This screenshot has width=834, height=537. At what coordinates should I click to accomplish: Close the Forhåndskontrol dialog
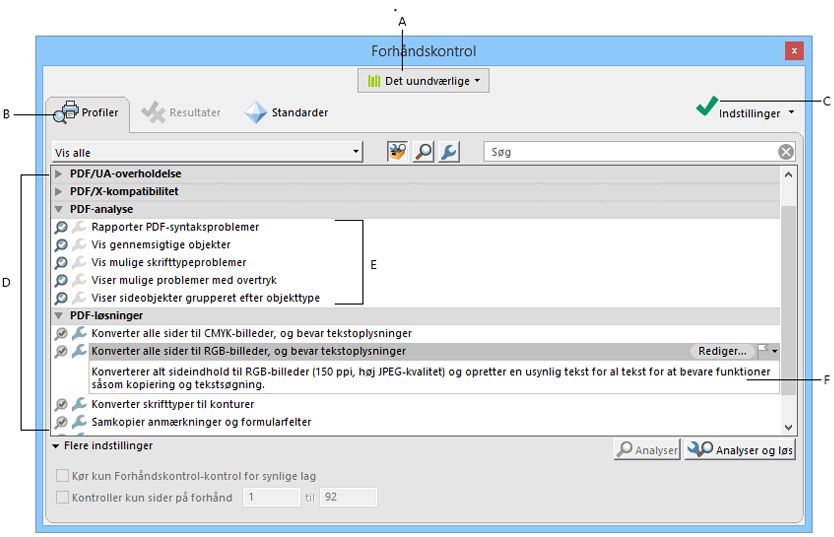(794, 51)
